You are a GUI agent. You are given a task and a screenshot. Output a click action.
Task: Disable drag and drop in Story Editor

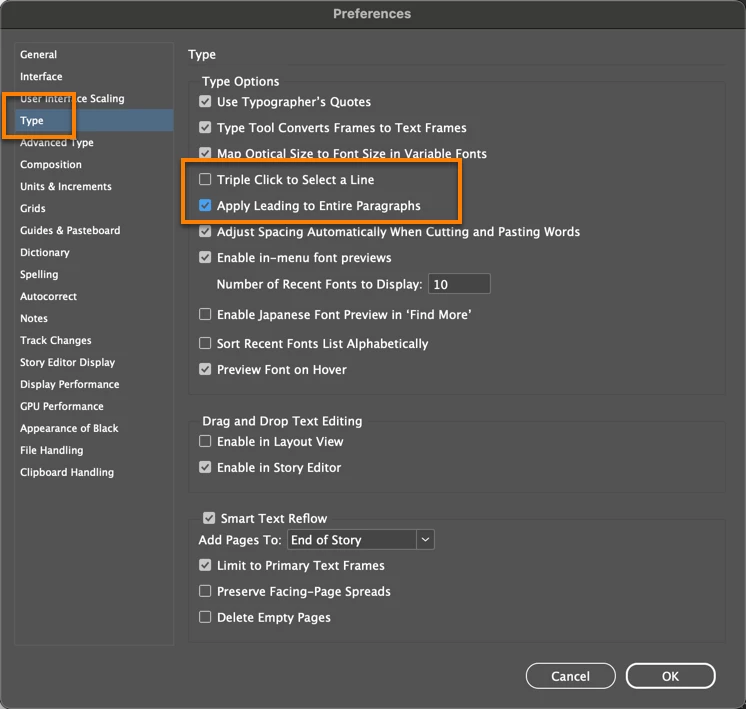(205, 467)
